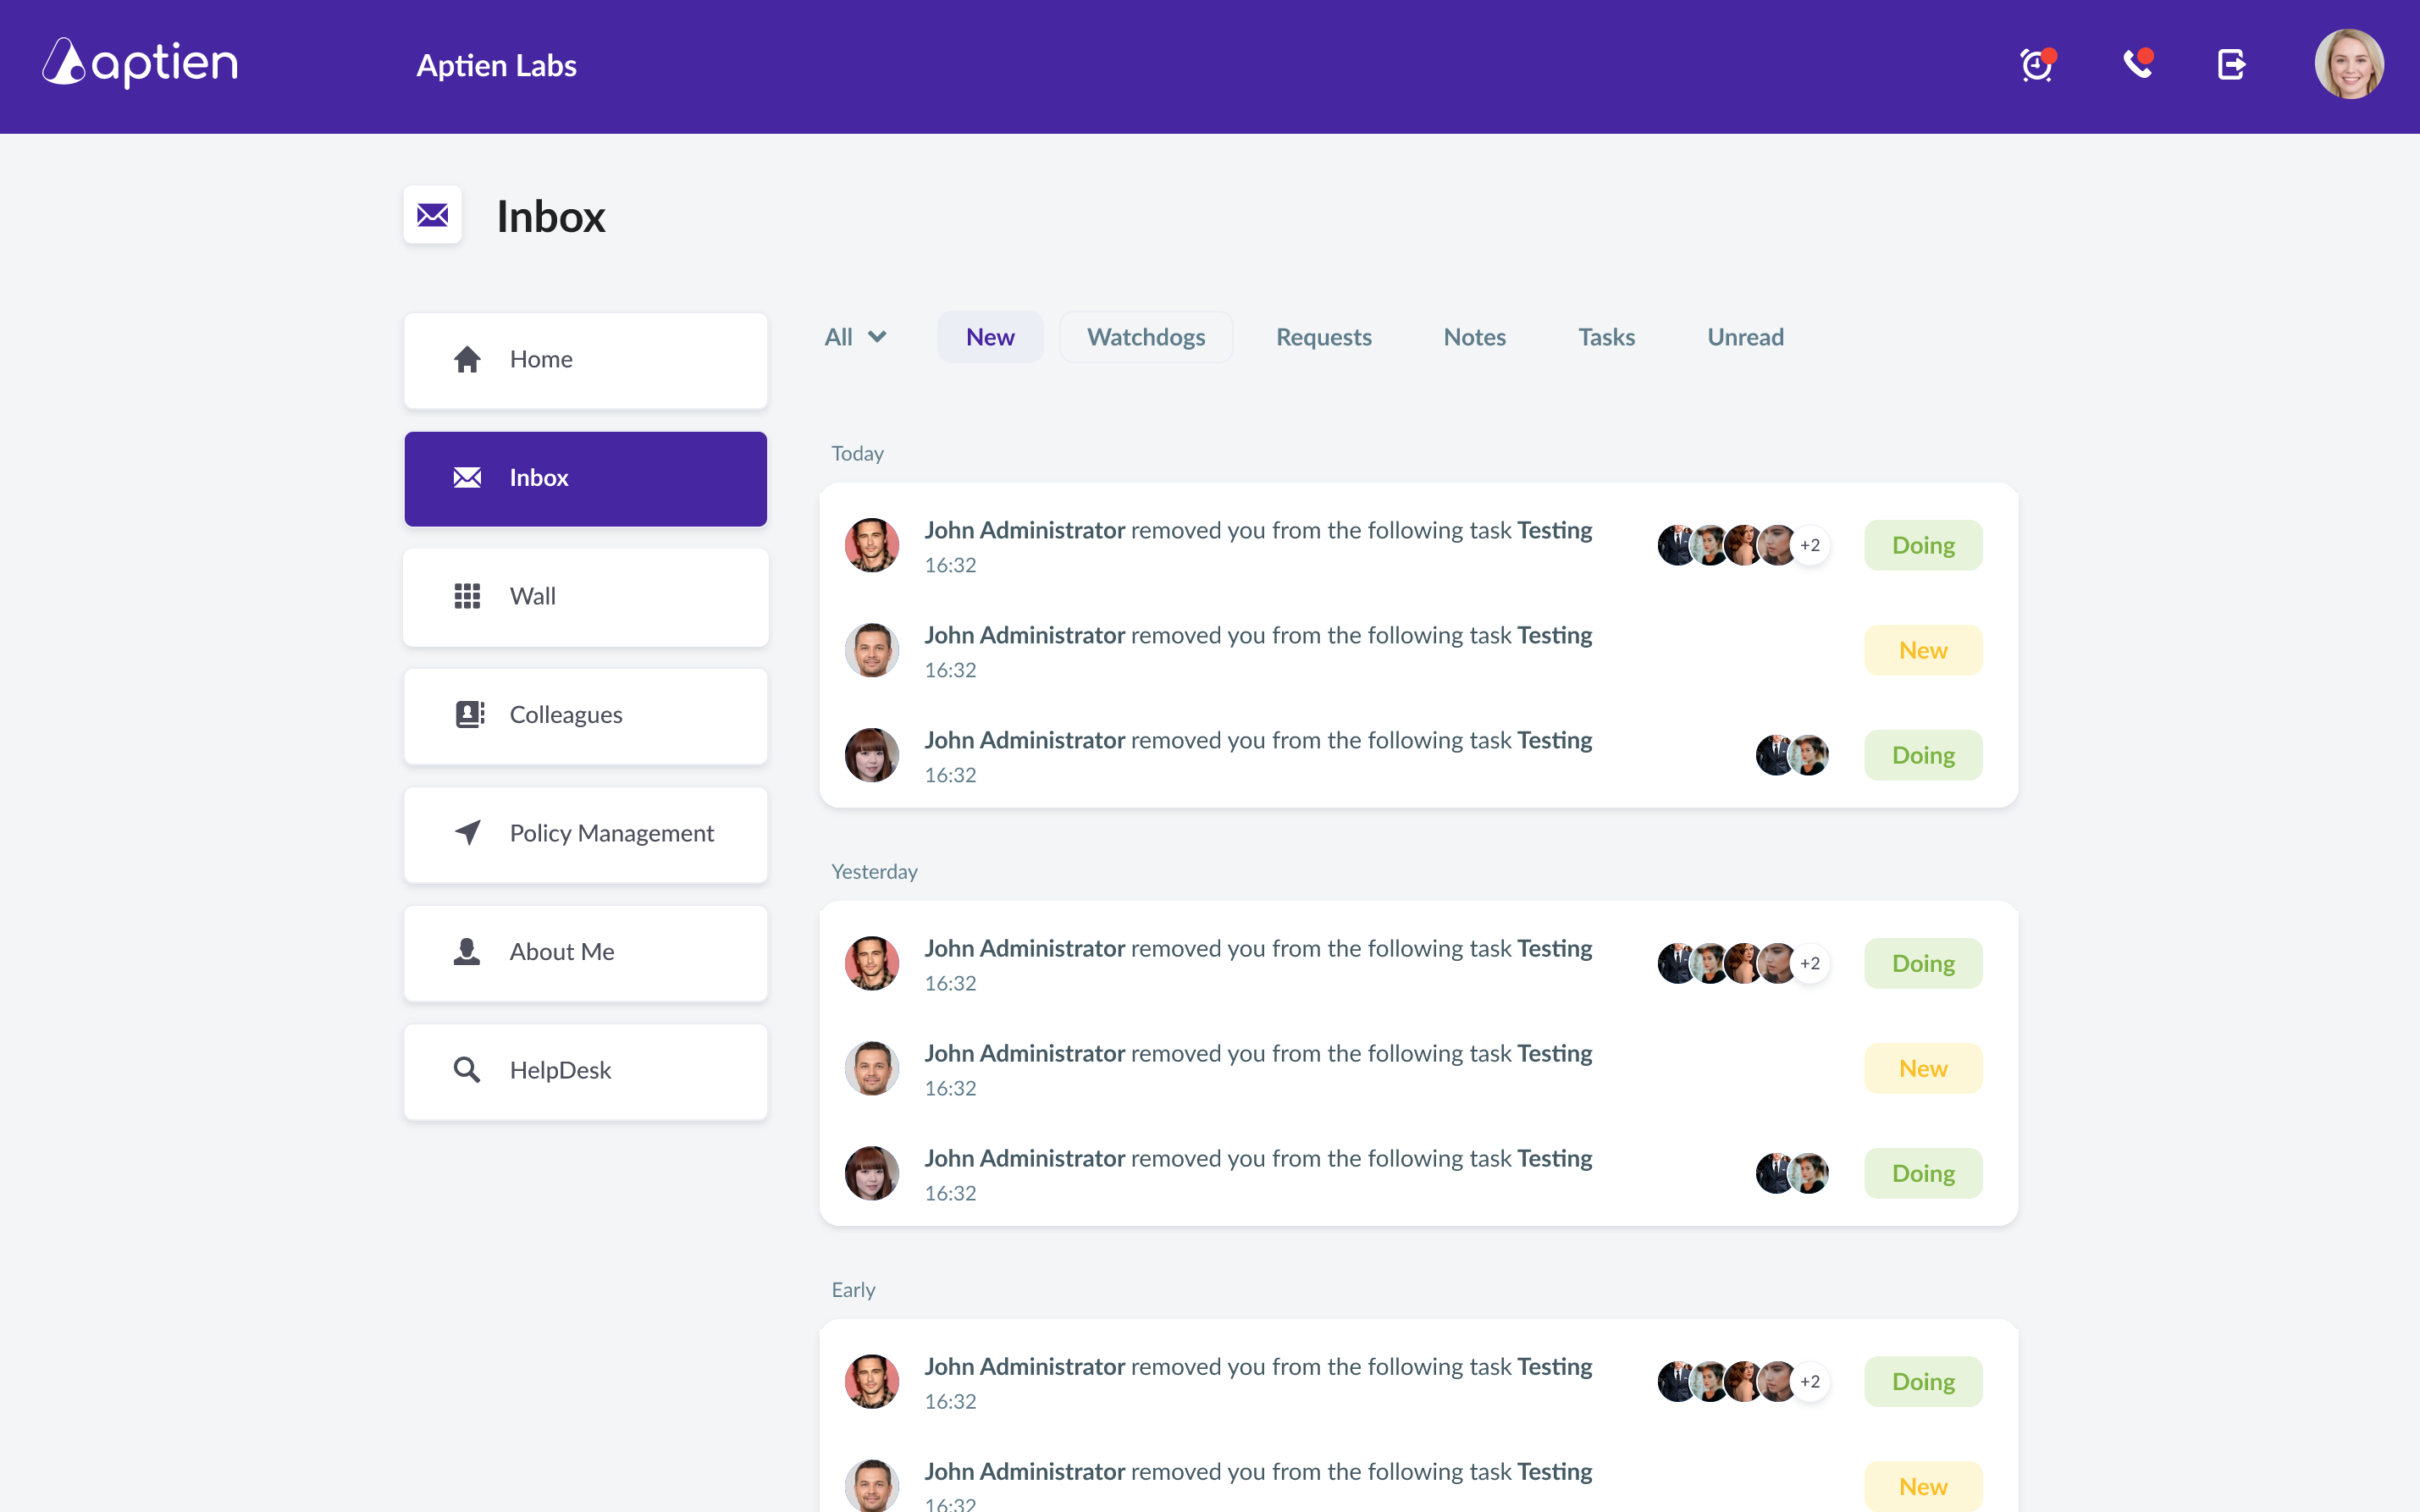Open the Aptien Labs organization link
2420x1512 pixels.
pyautogui.click(x=496, y=66)
